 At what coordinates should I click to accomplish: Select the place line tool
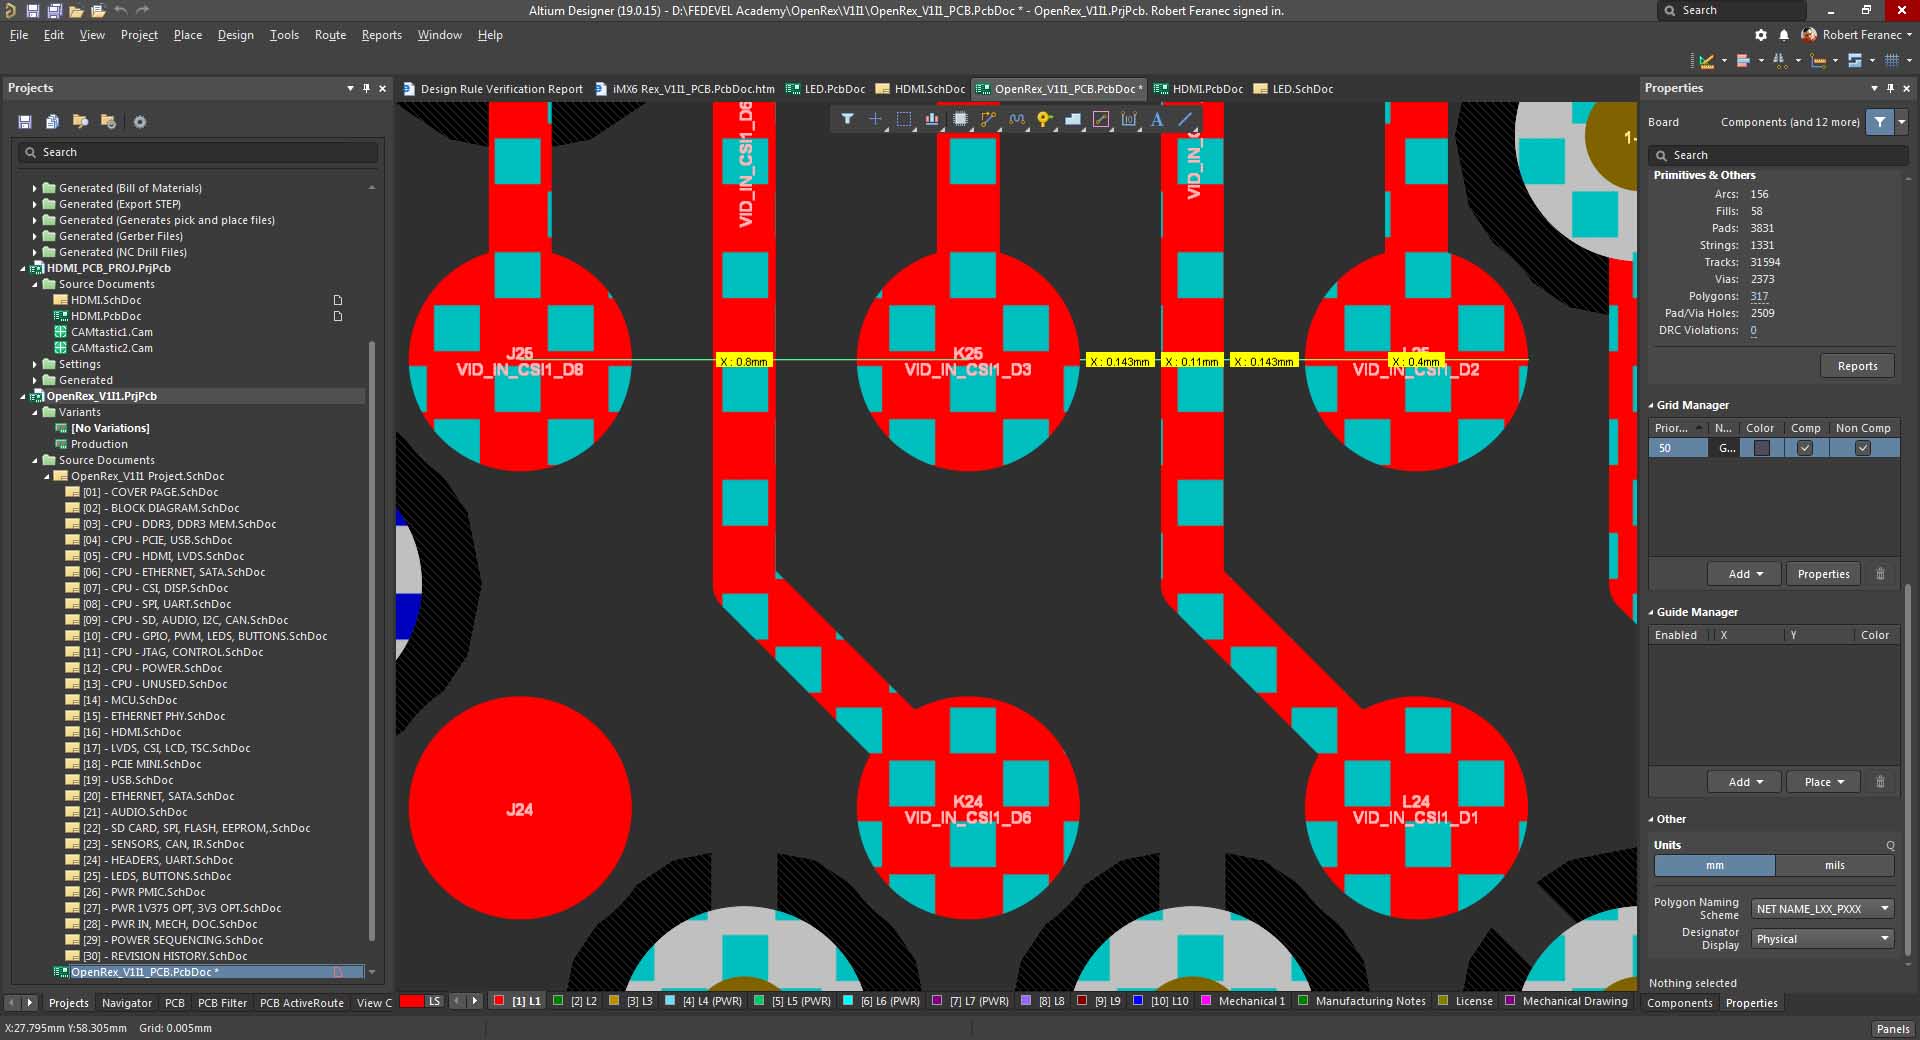click(x=1185, y=119)
